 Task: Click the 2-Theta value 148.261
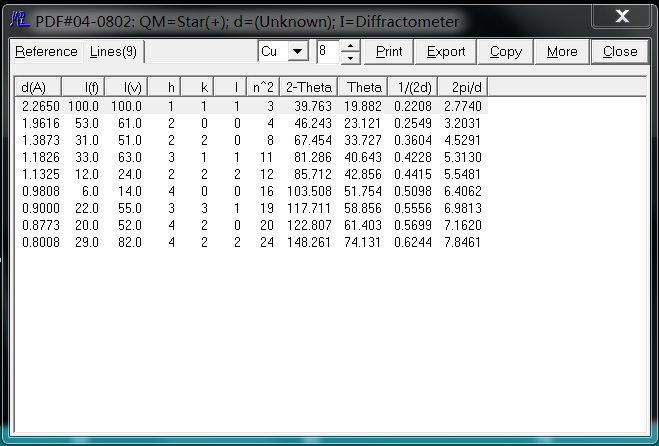(x=309, y=243)
